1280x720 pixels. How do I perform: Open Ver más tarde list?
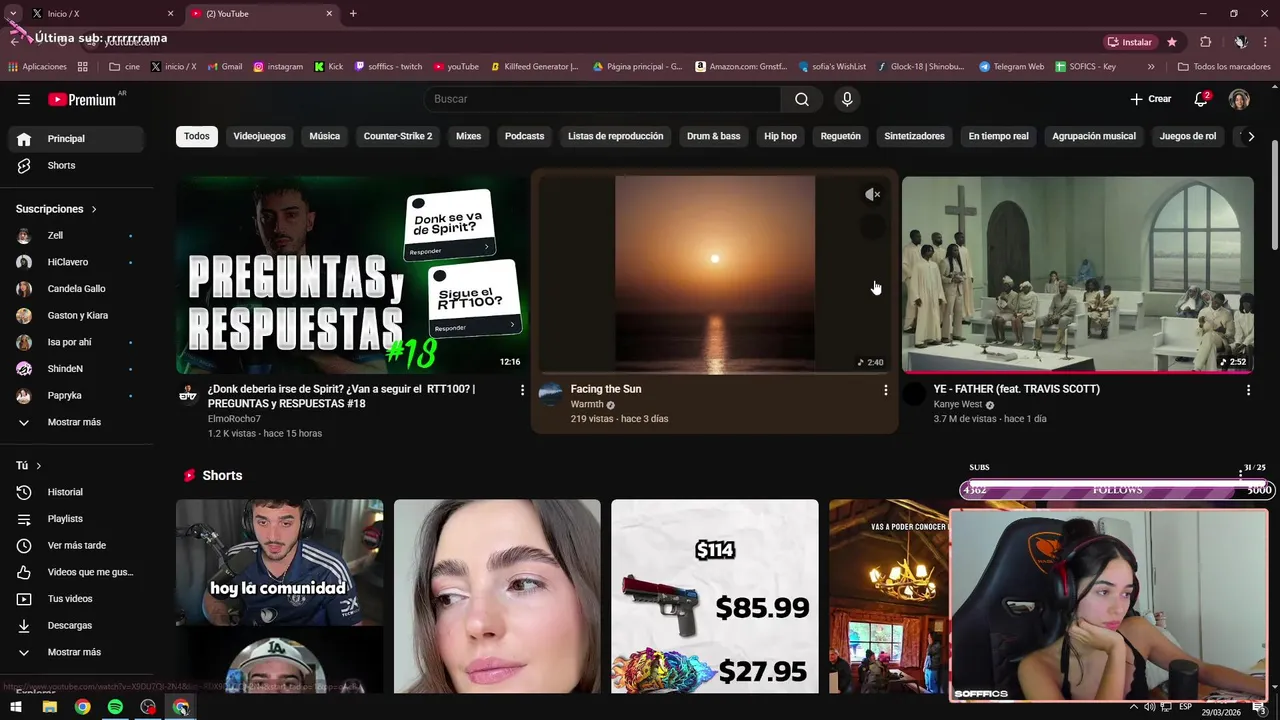point(76,545)
